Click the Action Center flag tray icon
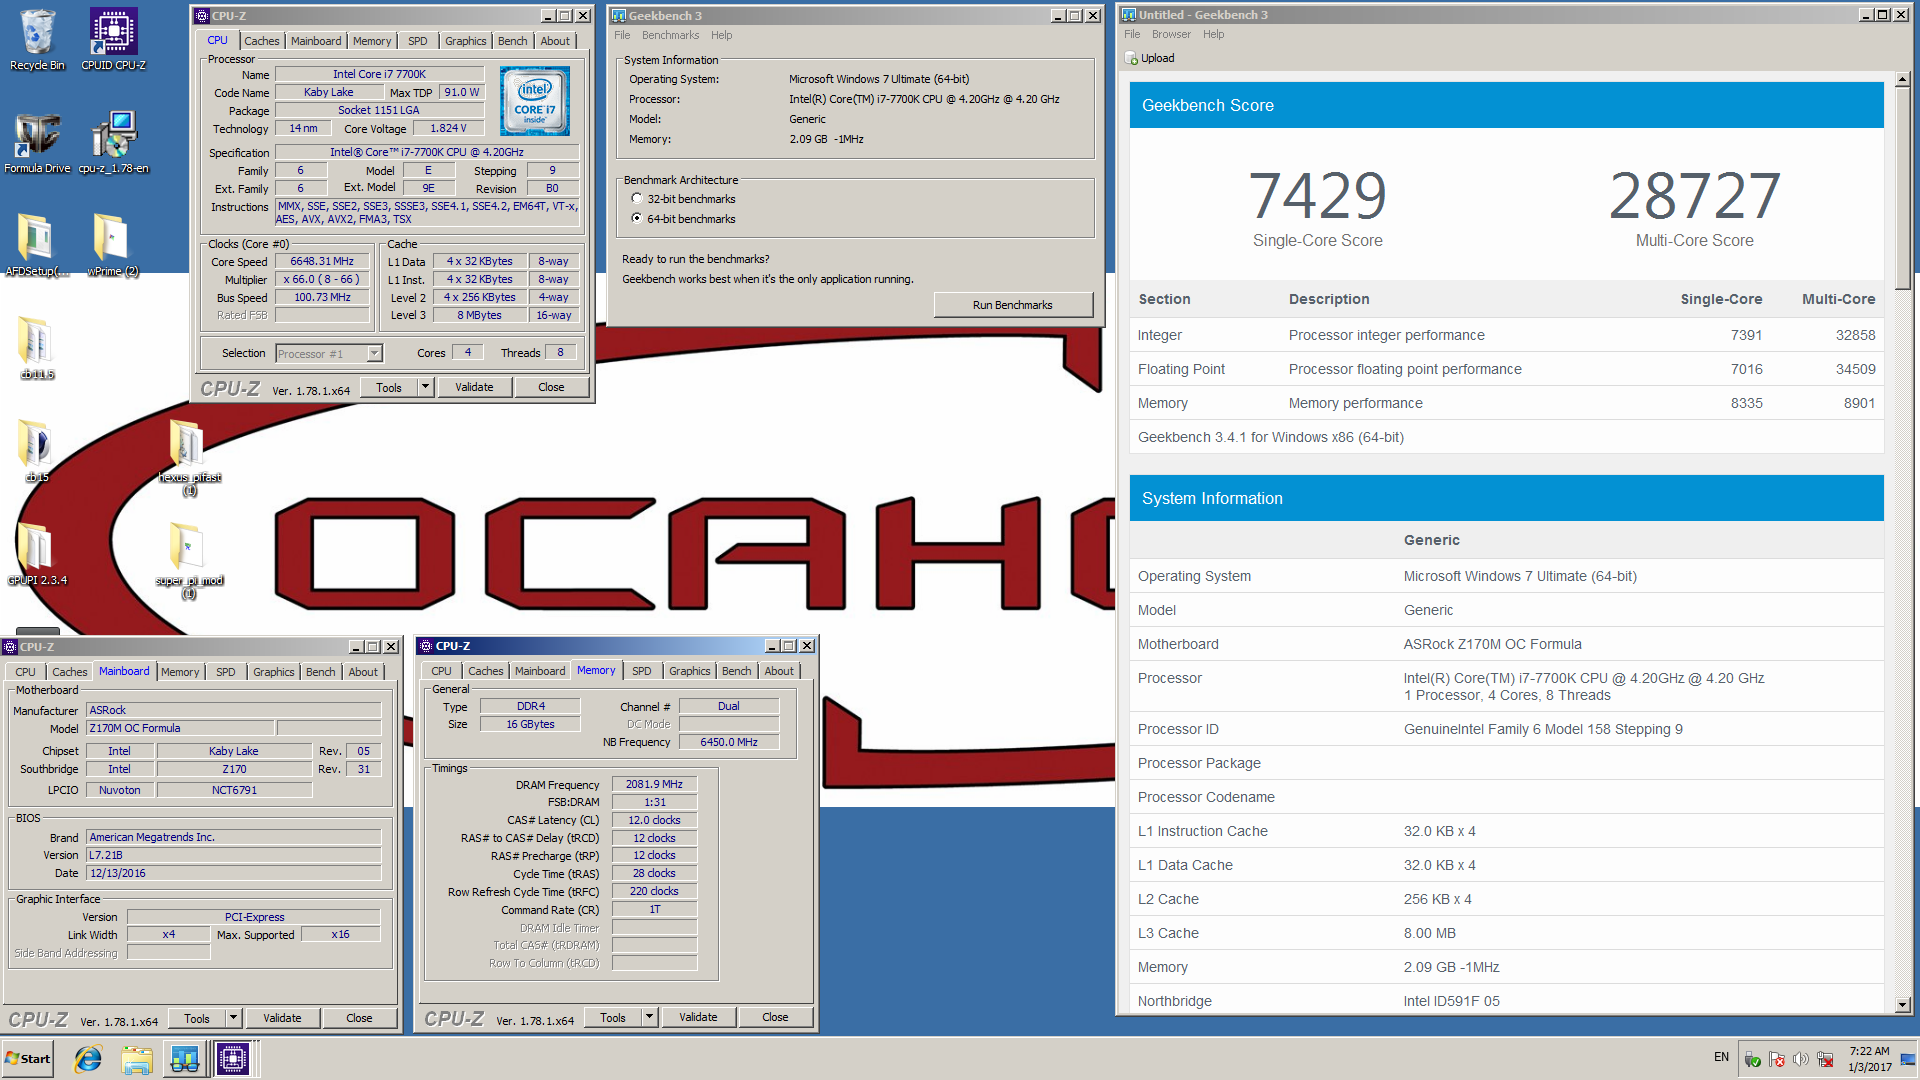This screenshot has width=1920, height=1080. click(1777, 1059)
